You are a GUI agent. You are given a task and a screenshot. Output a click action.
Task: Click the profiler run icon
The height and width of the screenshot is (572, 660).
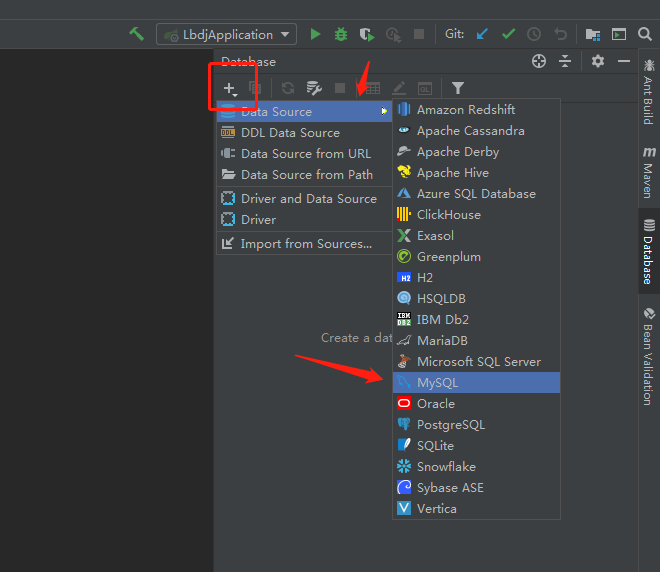pos(393,35)
